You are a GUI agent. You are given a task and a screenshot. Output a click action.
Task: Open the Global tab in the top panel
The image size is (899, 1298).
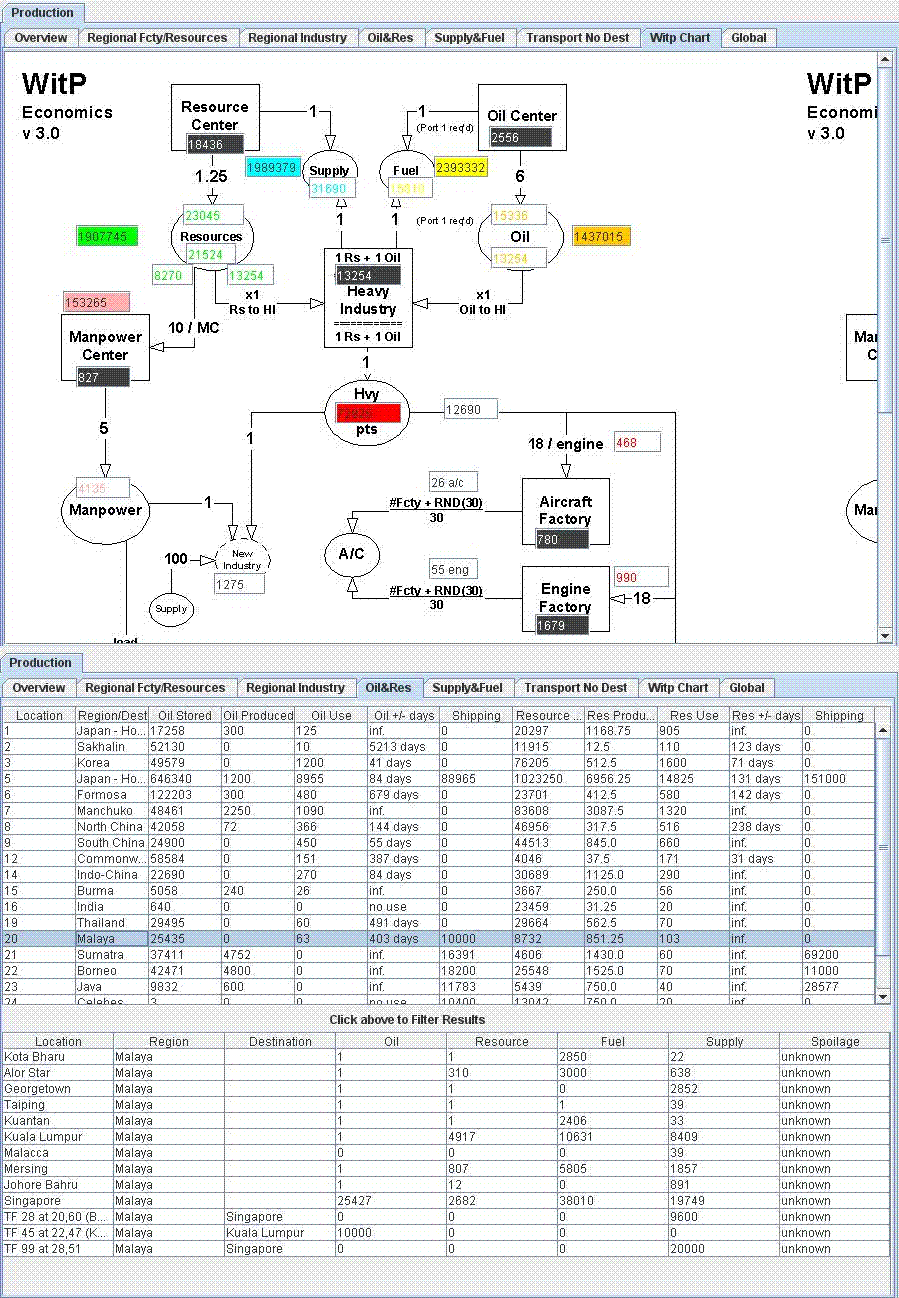pyautogui.click(x=749, y=38)
